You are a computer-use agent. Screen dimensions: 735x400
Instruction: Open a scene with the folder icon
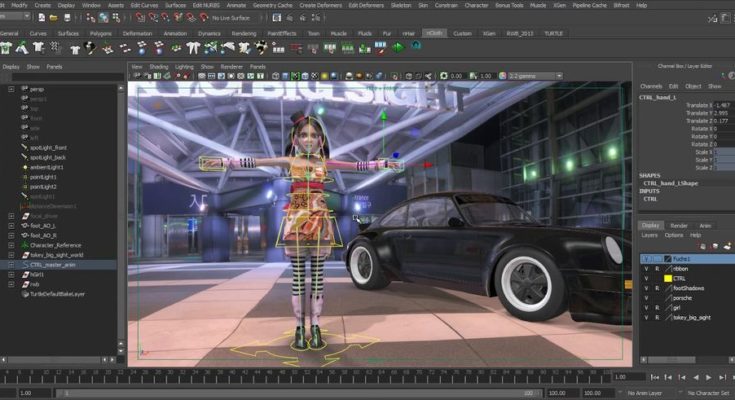point(53,18)
